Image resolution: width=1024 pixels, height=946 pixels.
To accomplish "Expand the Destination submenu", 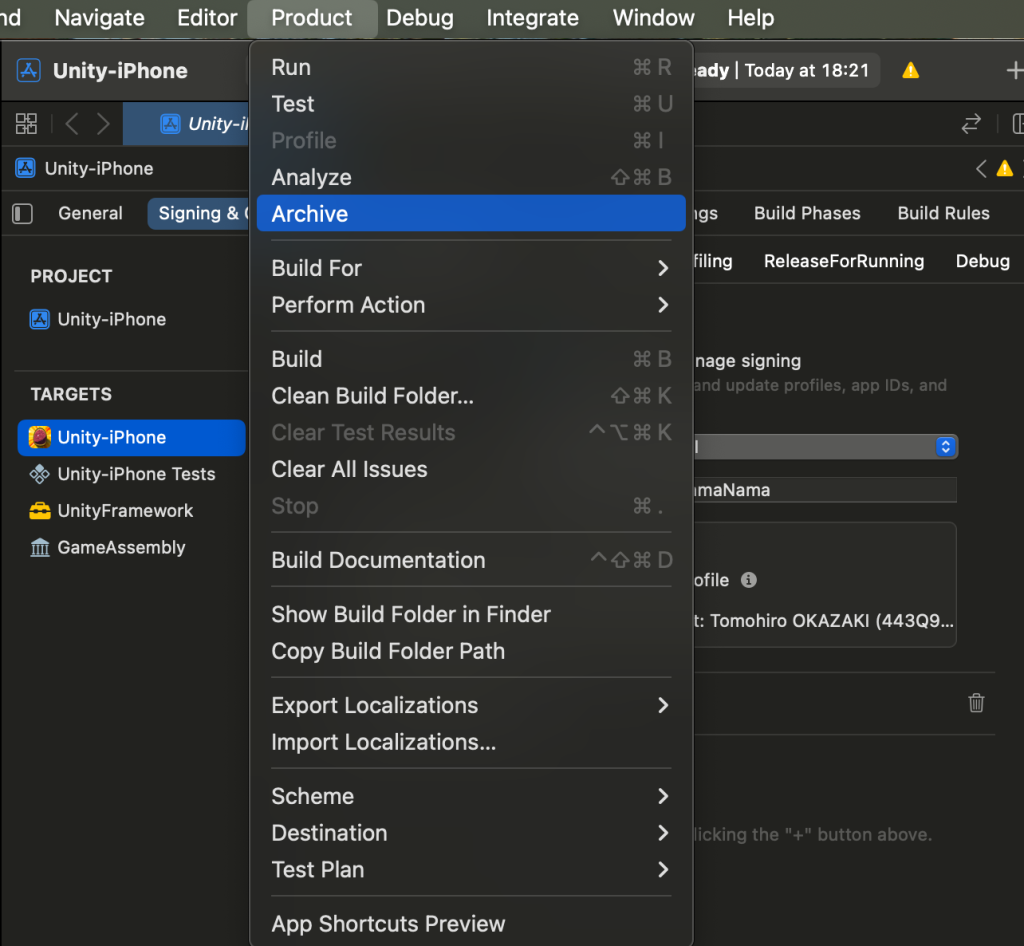I will (471, 833).
